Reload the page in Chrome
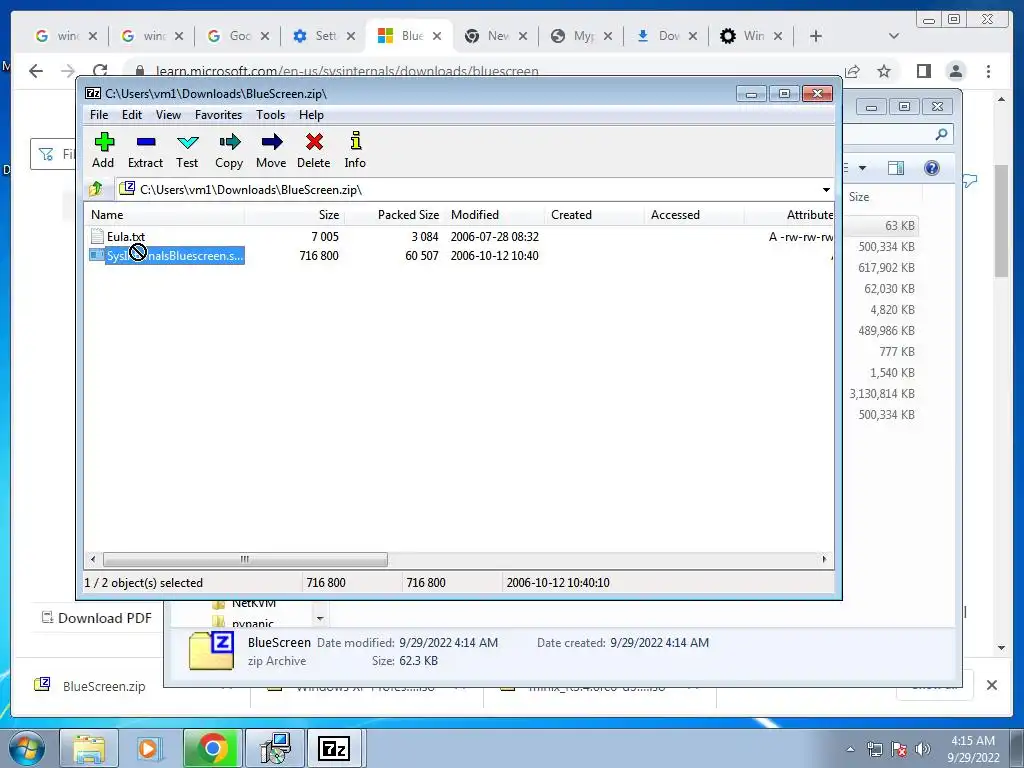 coord(100,71)
